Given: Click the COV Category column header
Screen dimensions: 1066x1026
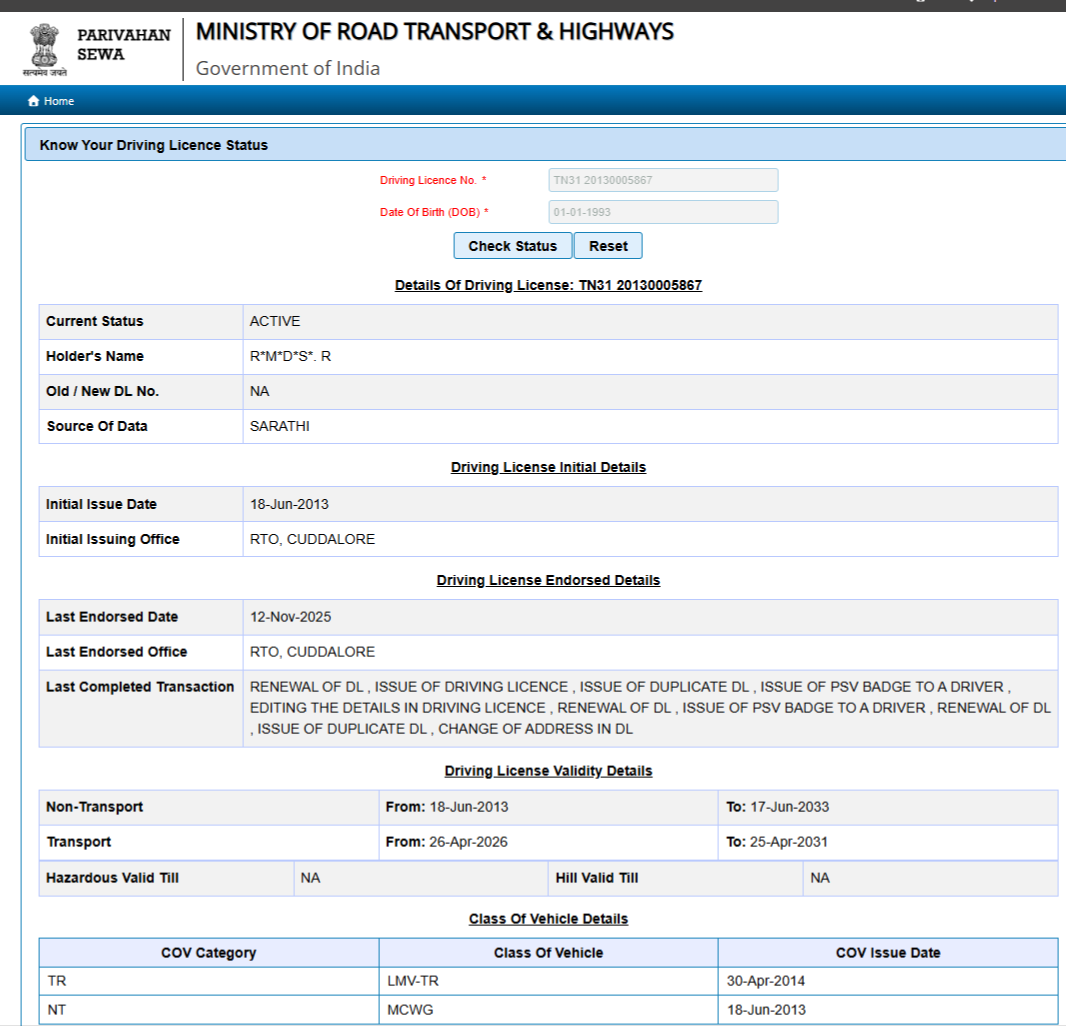Looking at the screenshot, I should [x=209, y=953].
